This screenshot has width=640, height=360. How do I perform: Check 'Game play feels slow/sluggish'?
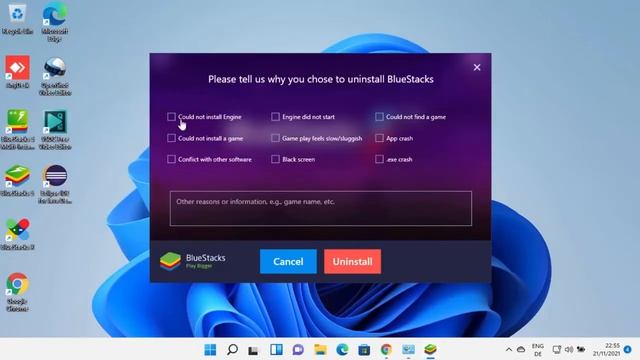(276, 138)
